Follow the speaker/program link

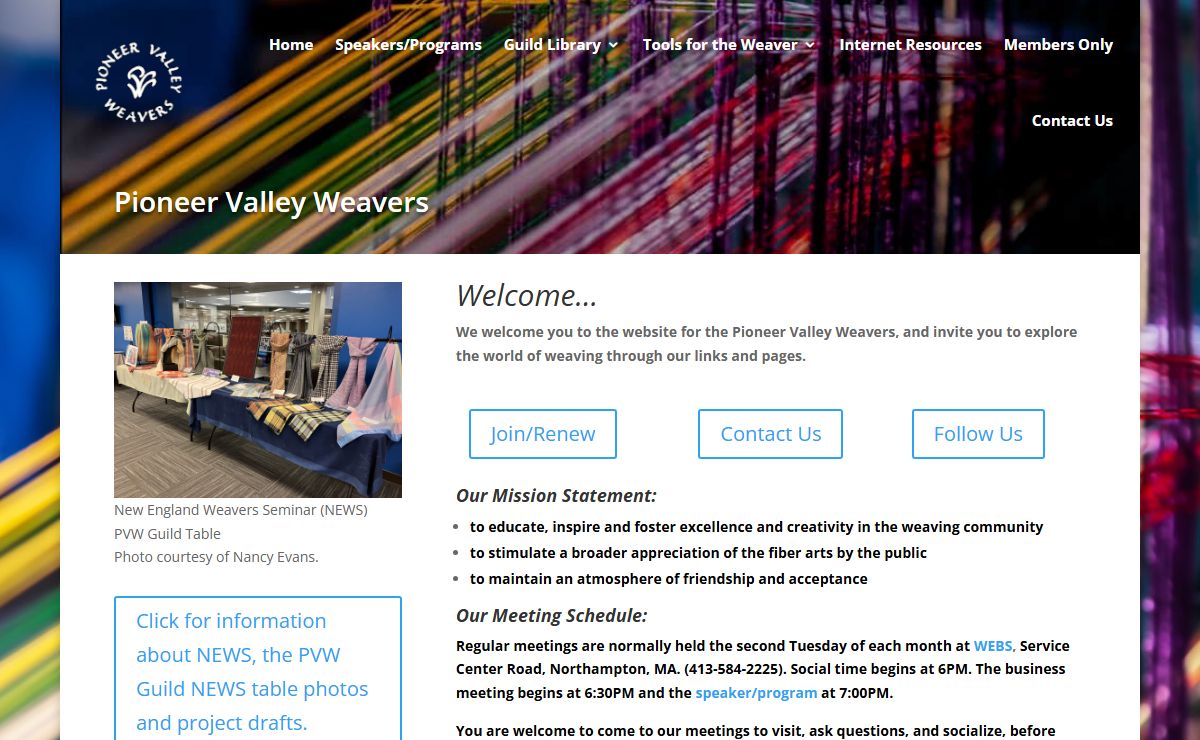[x=756, y=692]
